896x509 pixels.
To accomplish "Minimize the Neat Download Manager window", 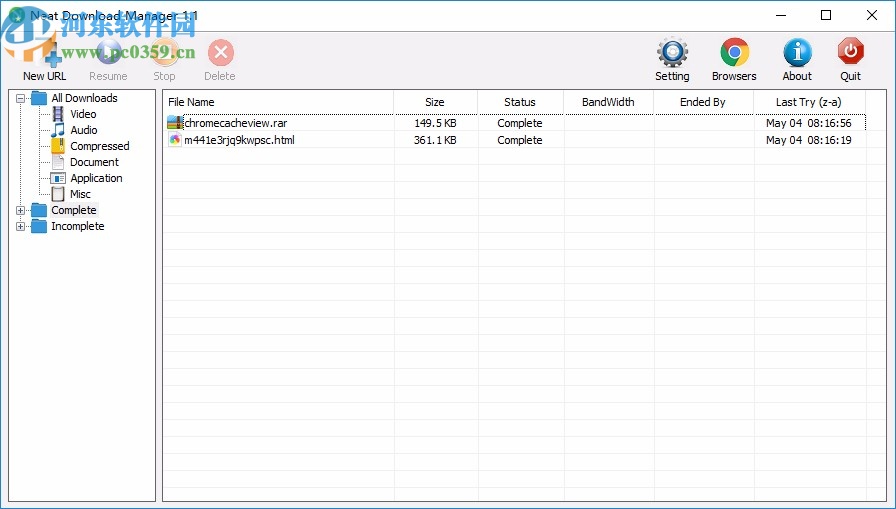I will point(781,15).
